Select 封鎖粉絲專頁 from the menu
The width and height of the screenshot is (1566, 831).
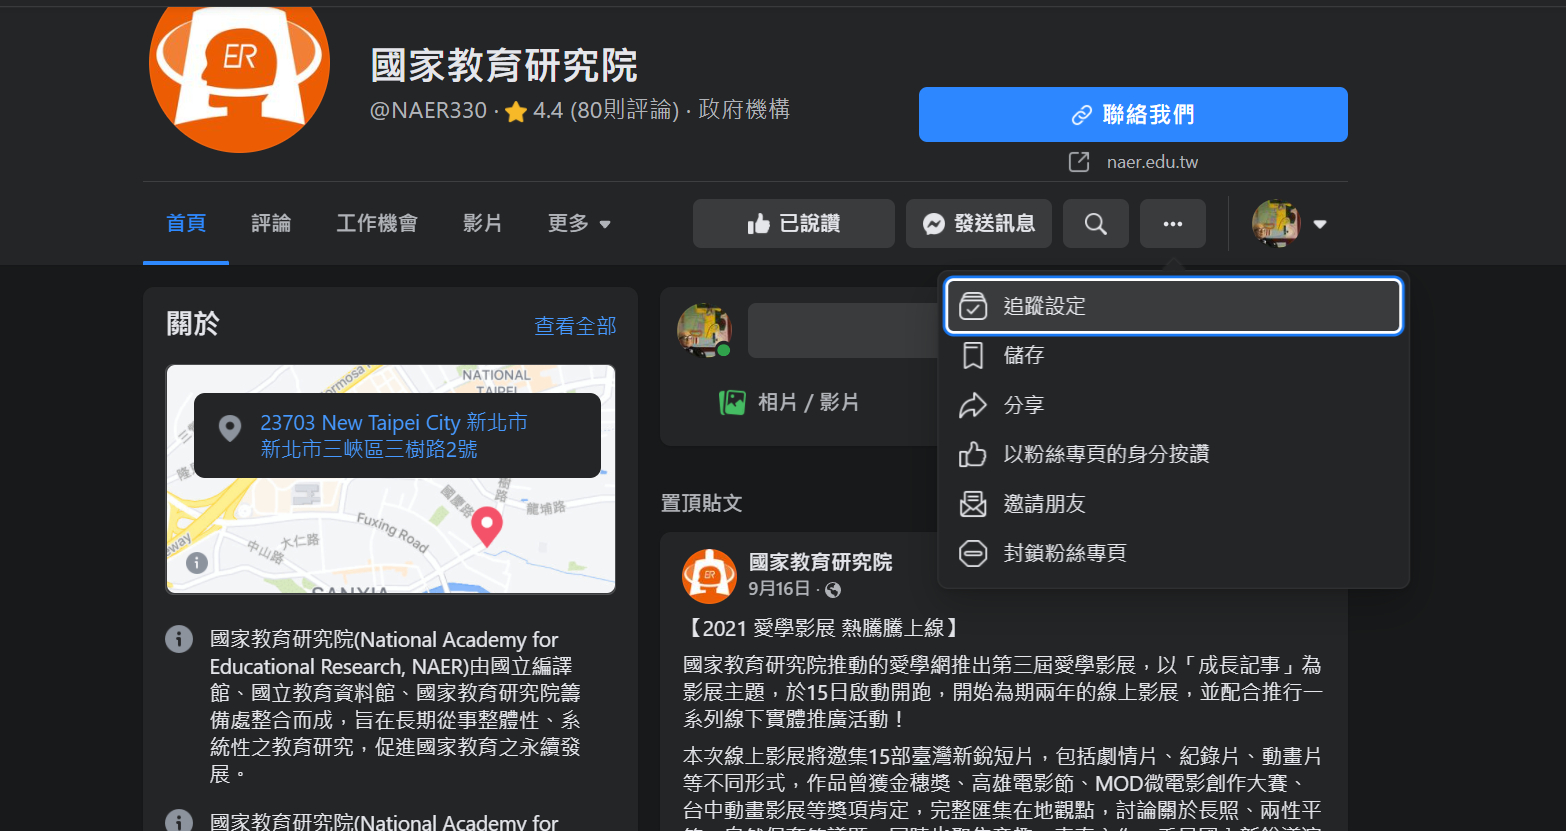tap(1173, 553)
